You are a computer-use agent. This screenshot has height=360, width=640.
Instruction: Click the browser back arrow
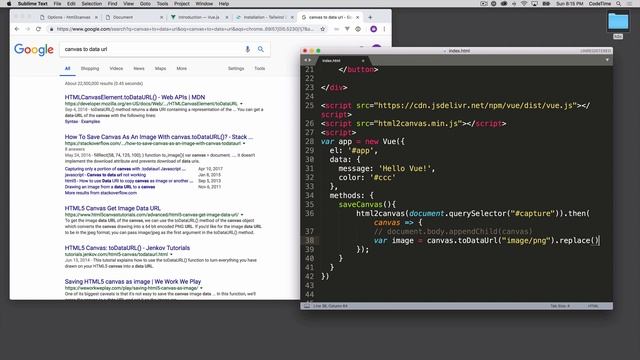pyautogui.click(x=17, y=29)
